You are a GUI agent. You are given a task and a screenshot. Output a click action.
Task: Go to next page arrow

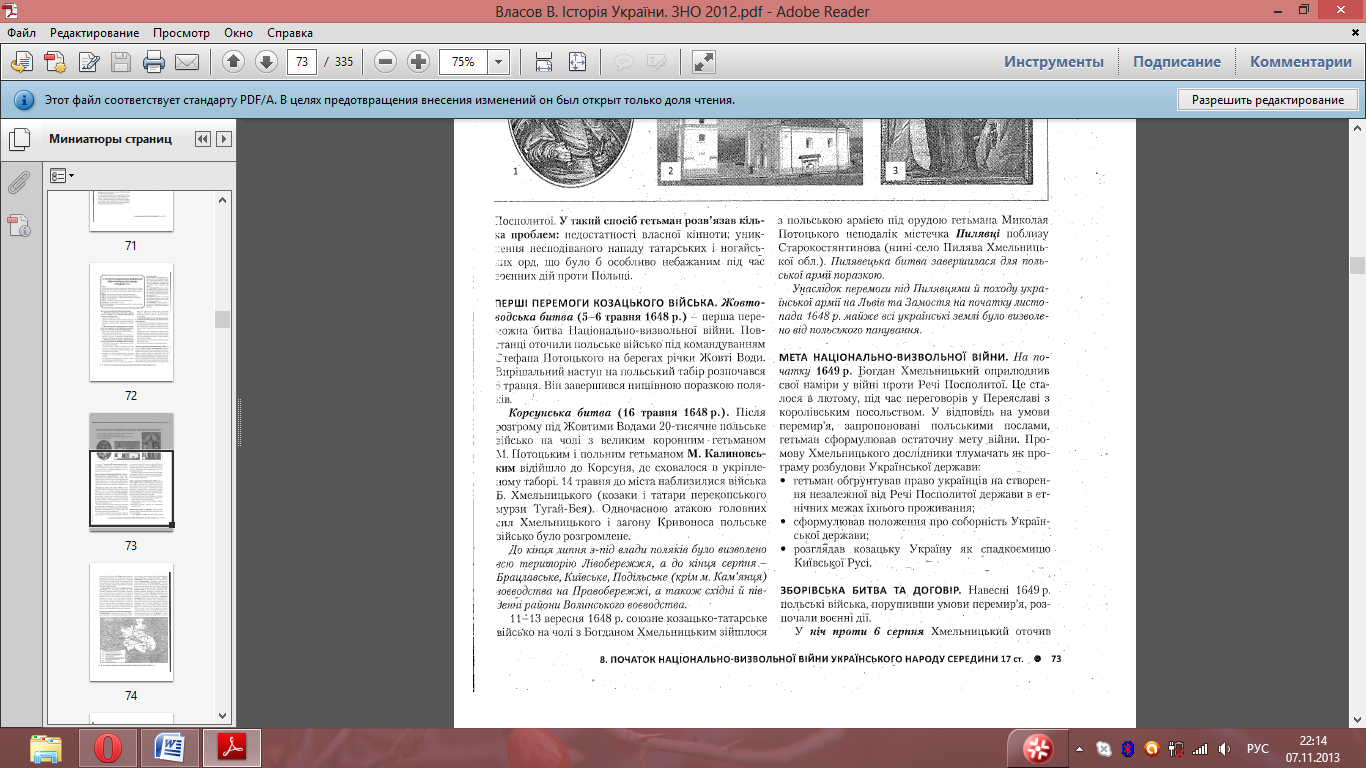coord(266,62)
